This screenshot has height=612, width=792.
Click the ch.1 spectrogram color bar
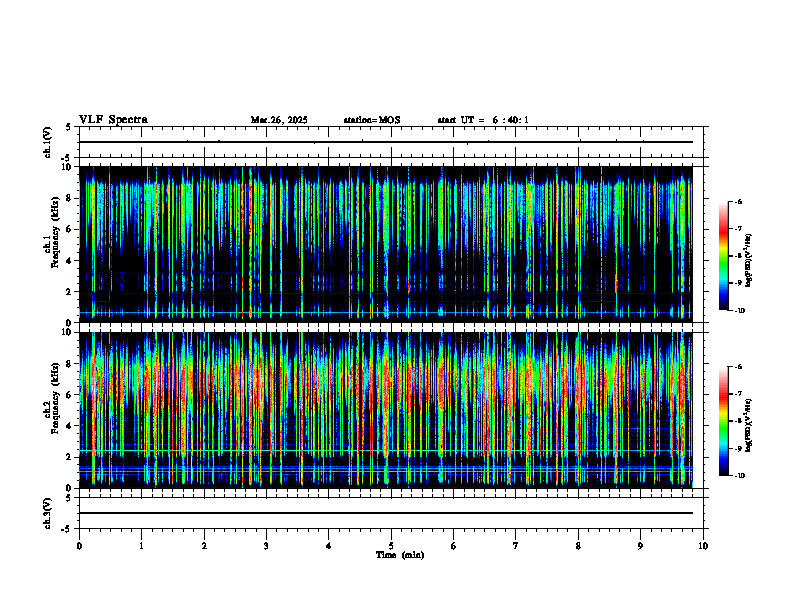click(724, 256)
